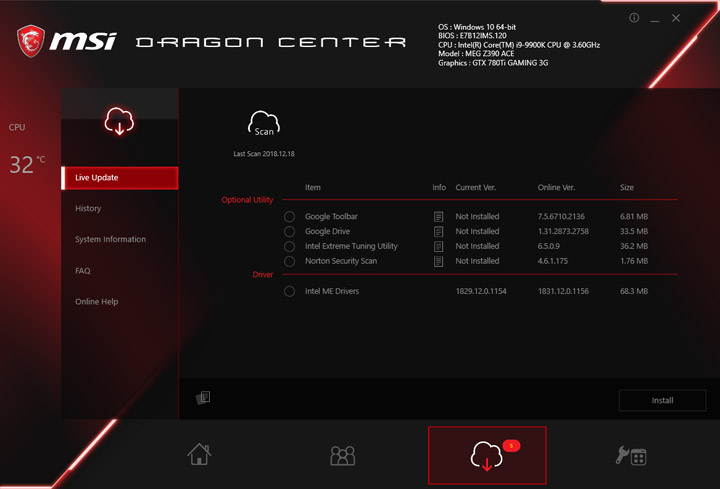Select the Google Drive radio button
The height and width of the screenshot is (489, 720).
pos(289,231)
